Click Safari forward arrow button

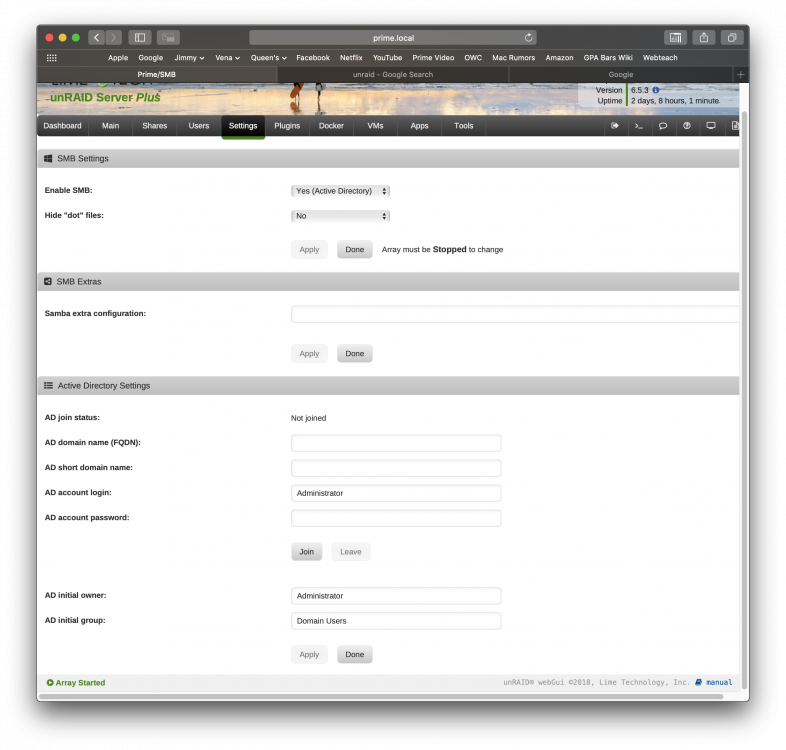click(114, 38)
